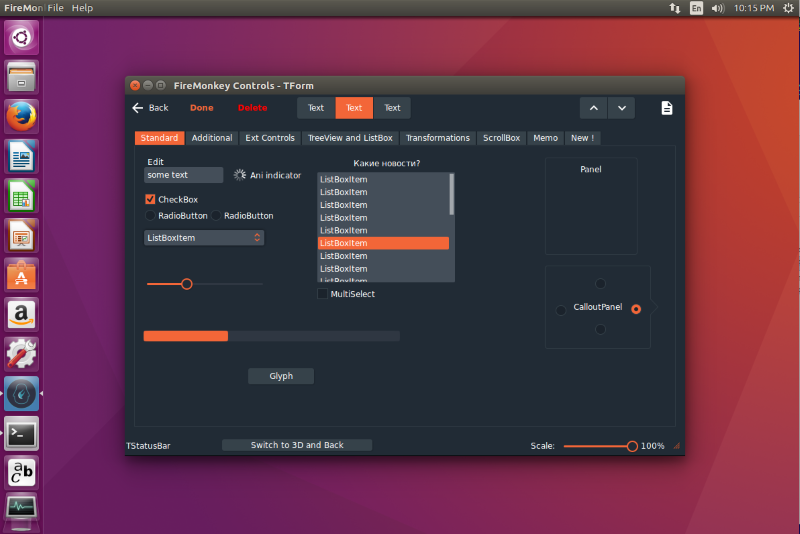Click the 'some text' edit field
Image resolution: width=800 pixels, height=534 pixels.
coord(183,175)
